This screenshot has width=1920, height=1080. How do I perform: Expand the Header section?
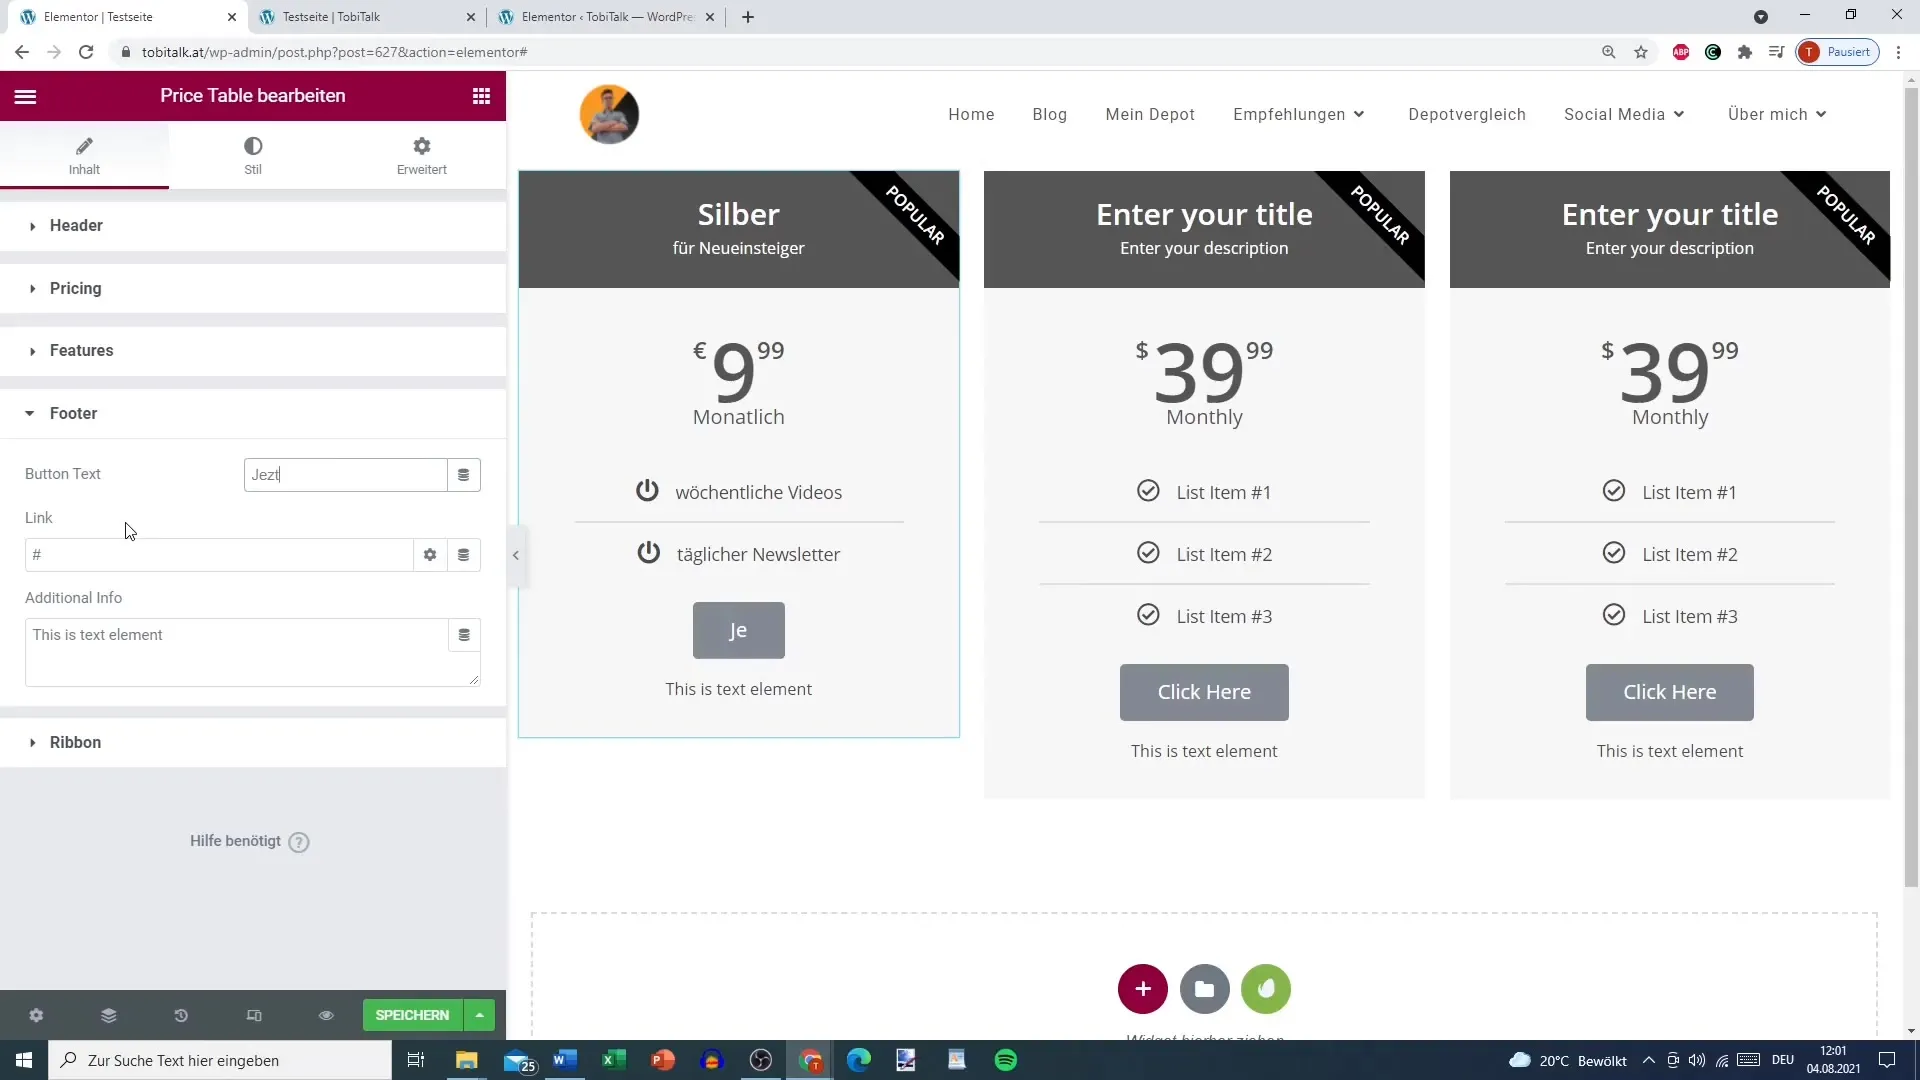coord(76,225)
